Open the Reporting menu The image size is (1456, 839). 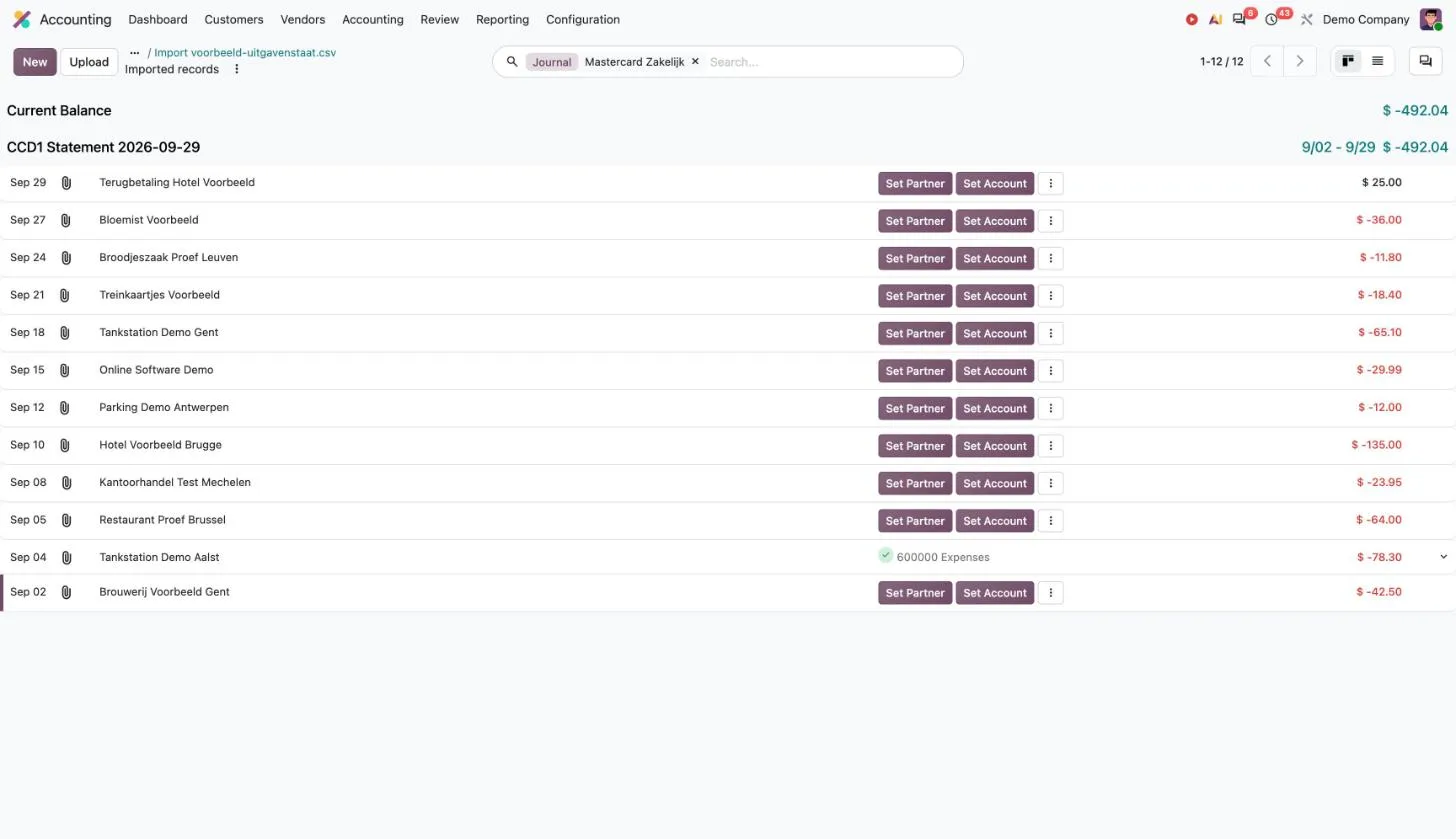[x=502, y=19]
